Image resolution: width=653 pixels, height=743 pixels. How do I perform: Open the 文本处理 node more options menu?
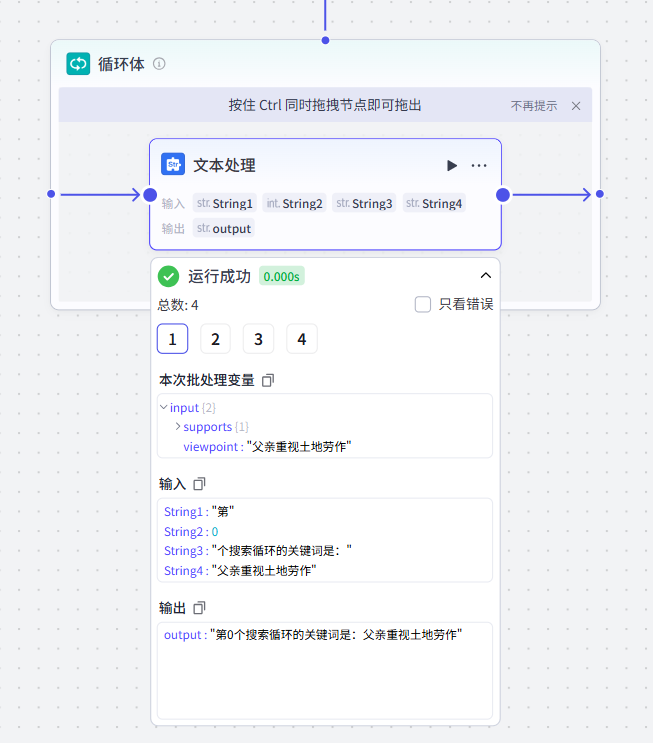(479, 165)
